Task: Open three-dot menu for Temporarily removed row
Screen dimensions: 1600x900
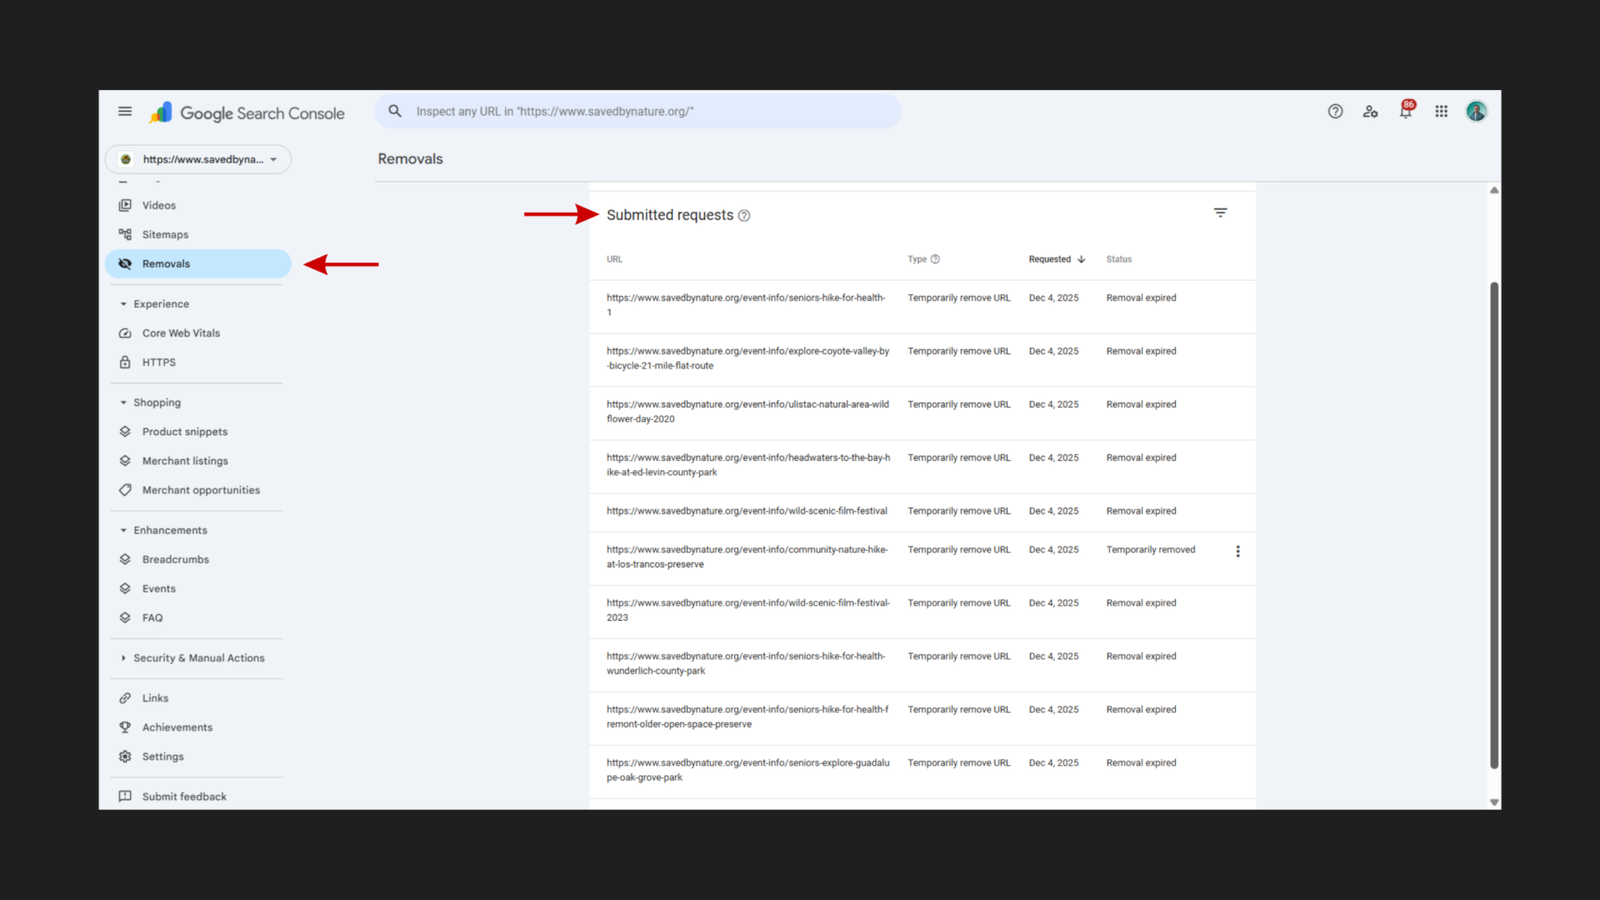Action: pyautogui.click(x=1237, y=551)
